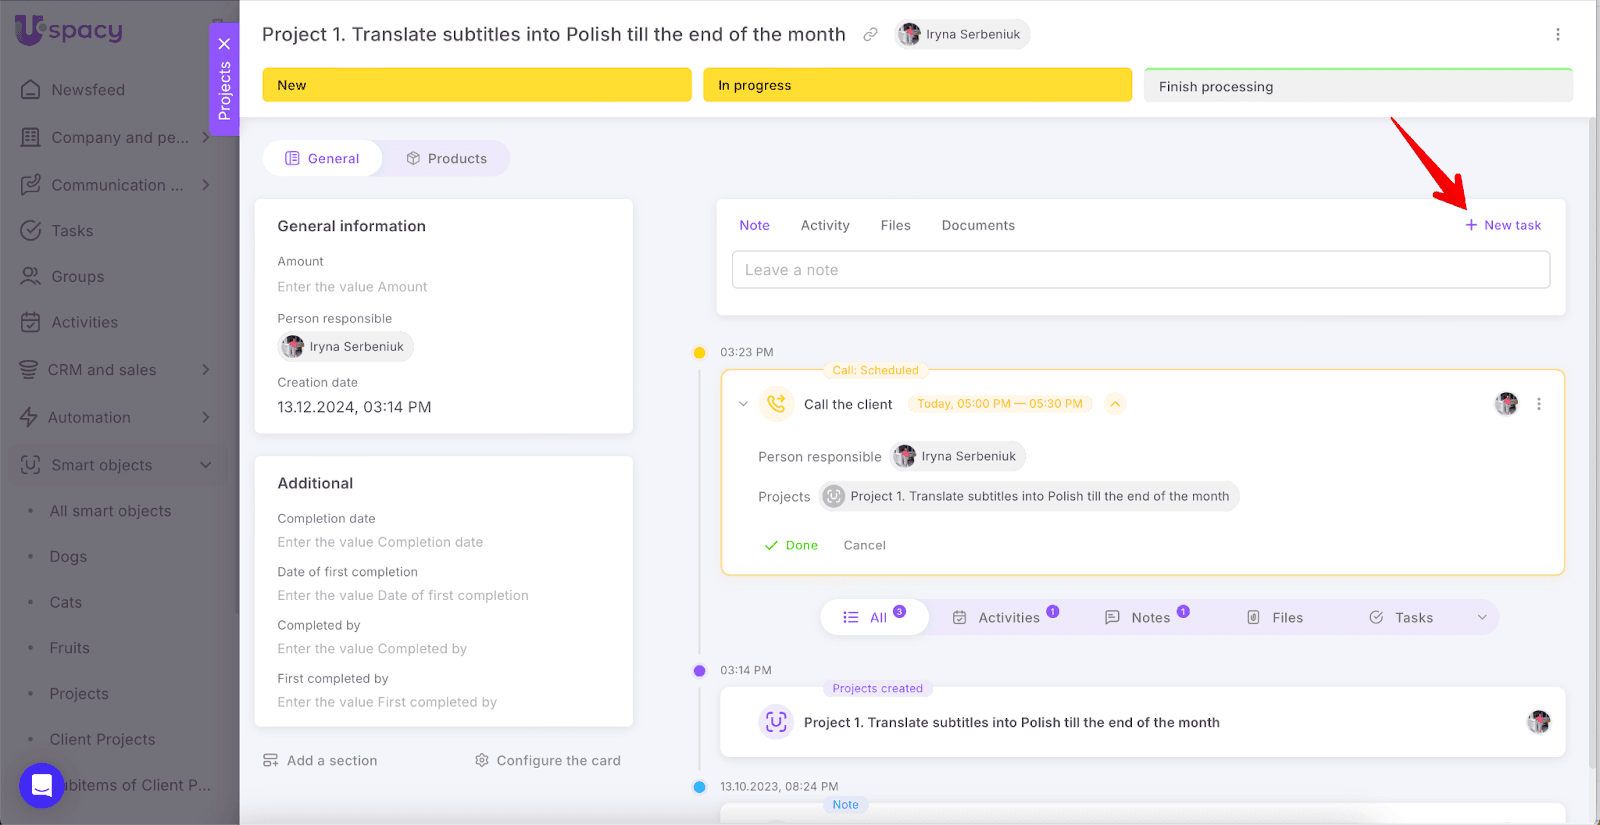Click the New task button
The image size is (1600, 825).
click(1503, 226)
